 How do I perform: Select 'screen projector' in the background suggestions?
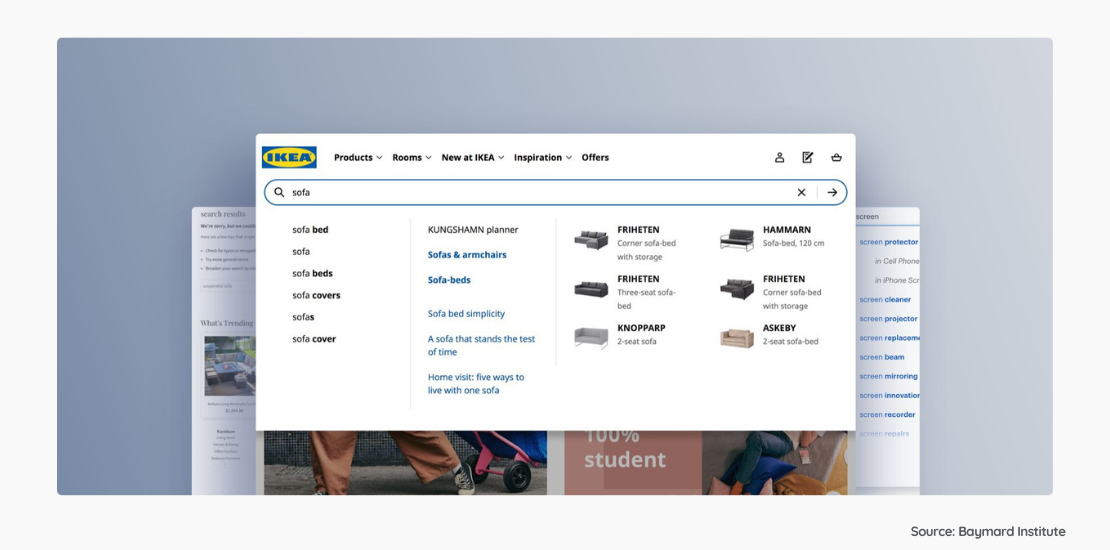888,319
